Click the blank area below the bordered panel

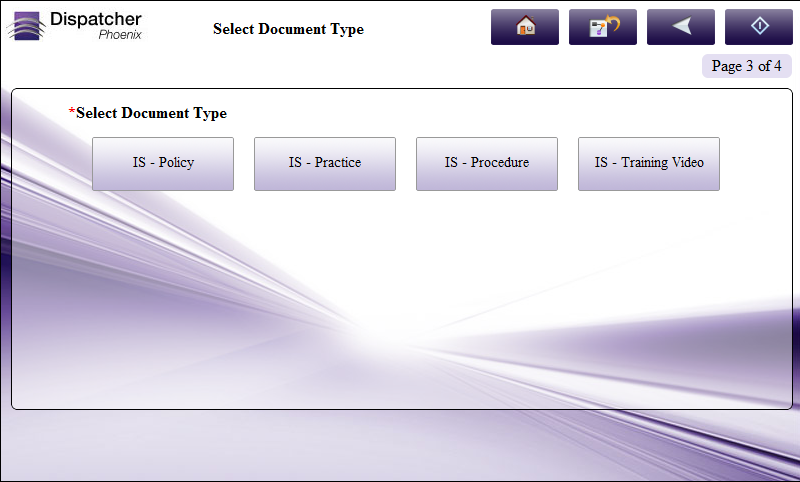coord(400,445)
